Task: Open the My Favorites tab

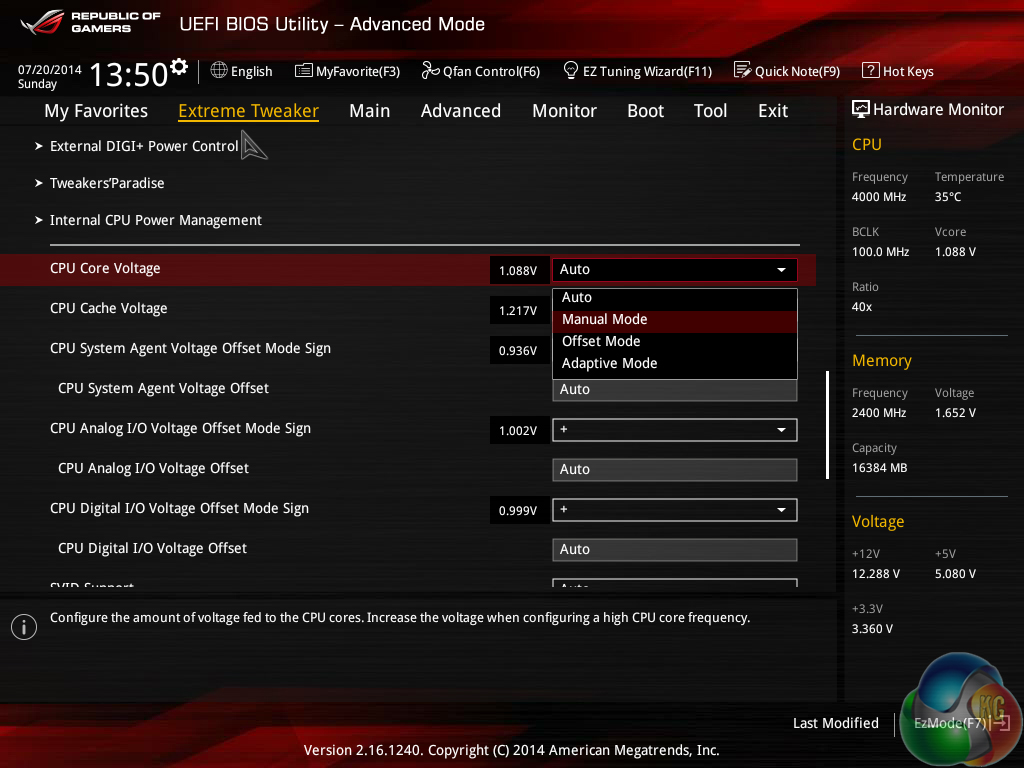Action: point(96,111)
